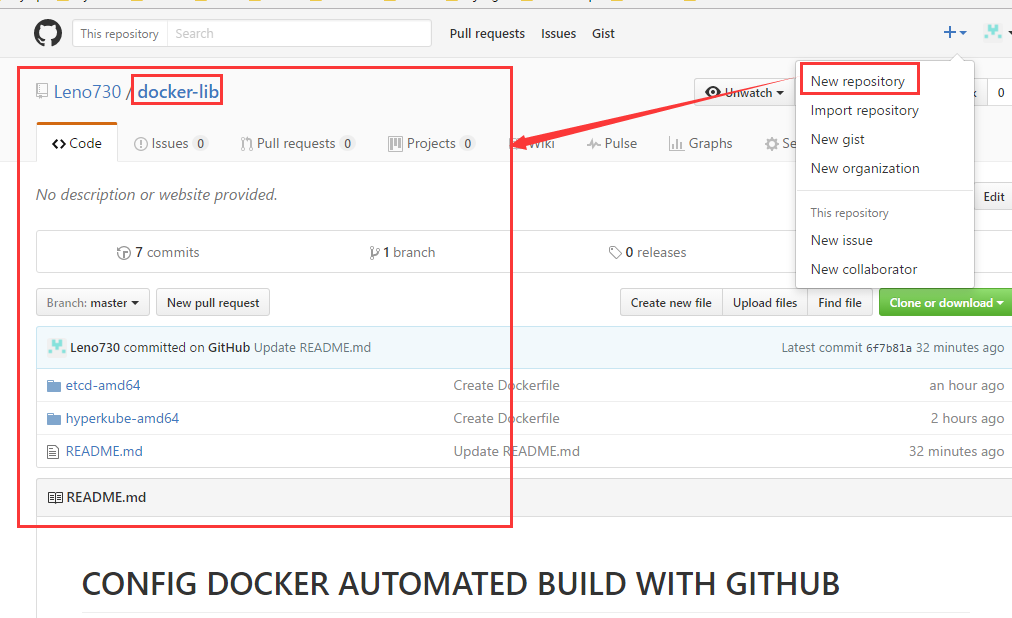Select New issue from the menu
The height and width of the screenshot is (618, 1012).
click(x=842, y=240)
